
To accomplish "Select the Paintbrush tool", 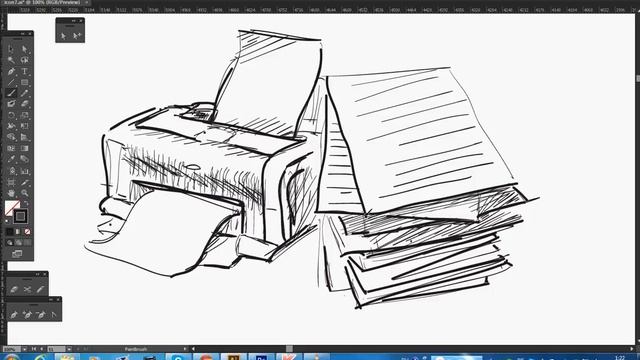I will point(11,93).
